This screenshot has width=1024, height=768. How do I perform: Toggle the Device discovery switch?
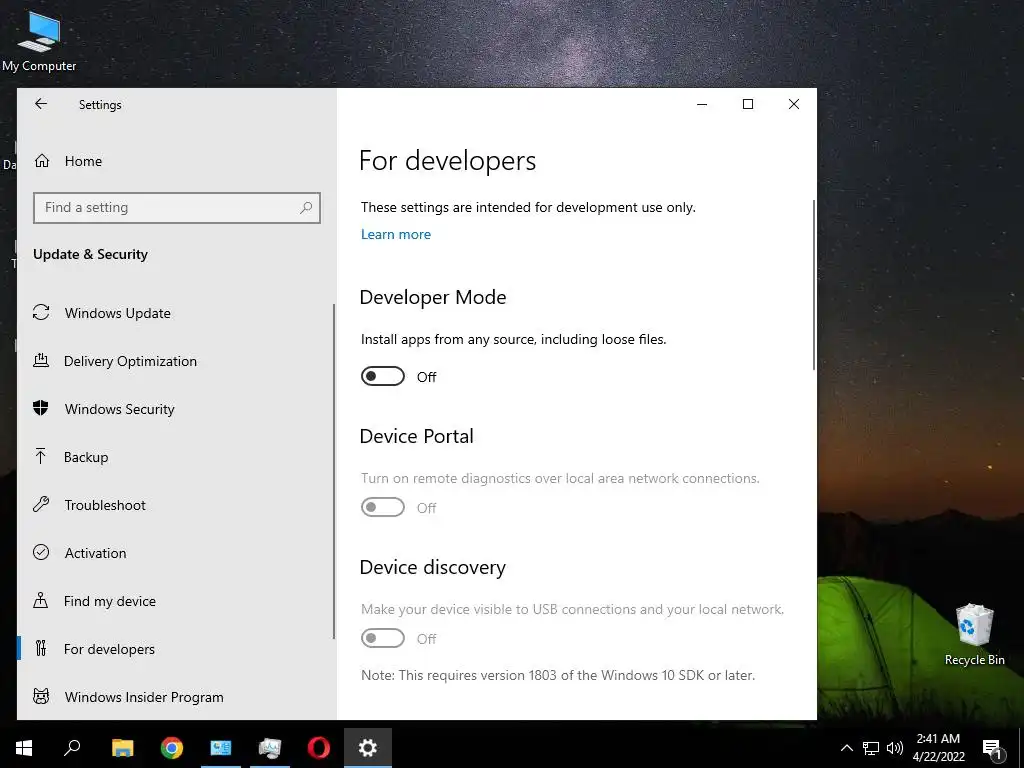coord(383,638)
